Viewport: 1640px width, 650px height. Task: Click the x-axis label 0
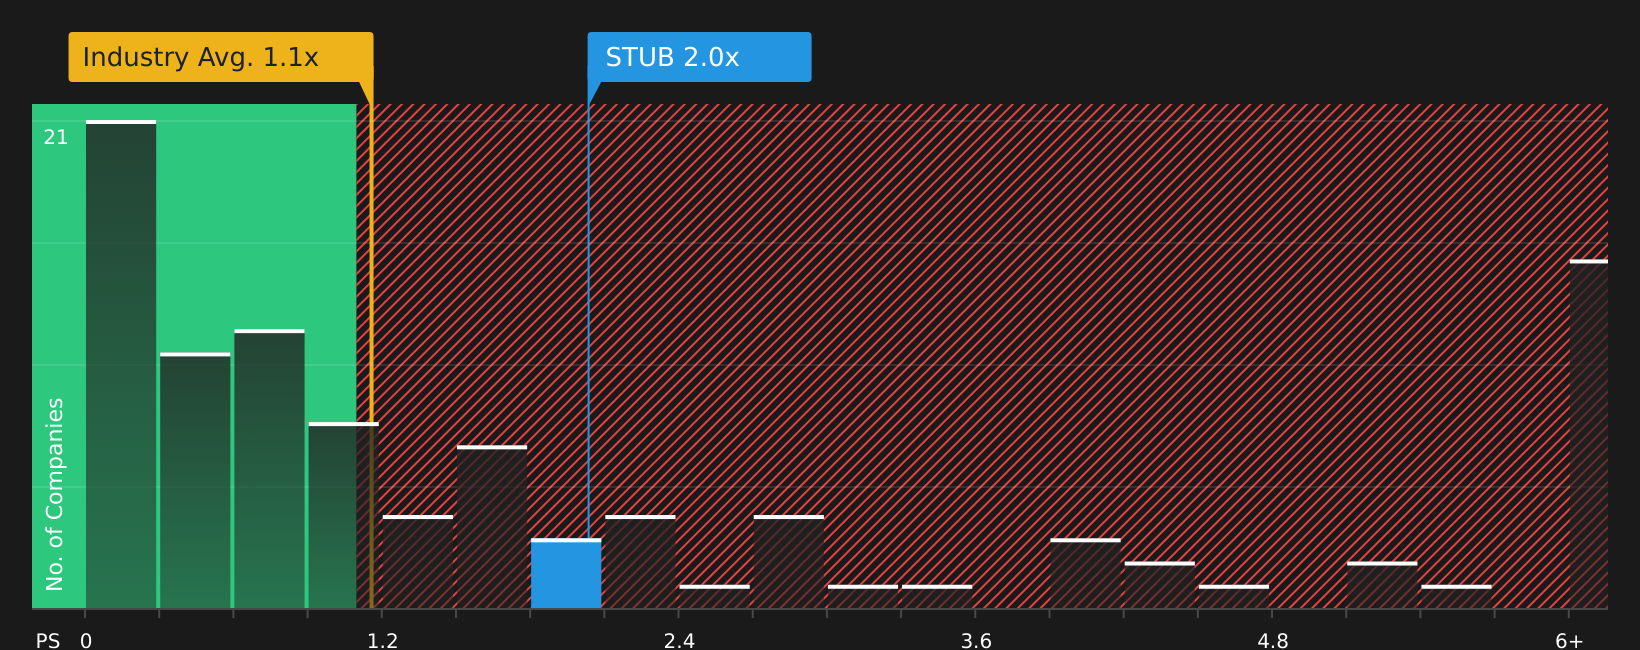click(86, 641)
